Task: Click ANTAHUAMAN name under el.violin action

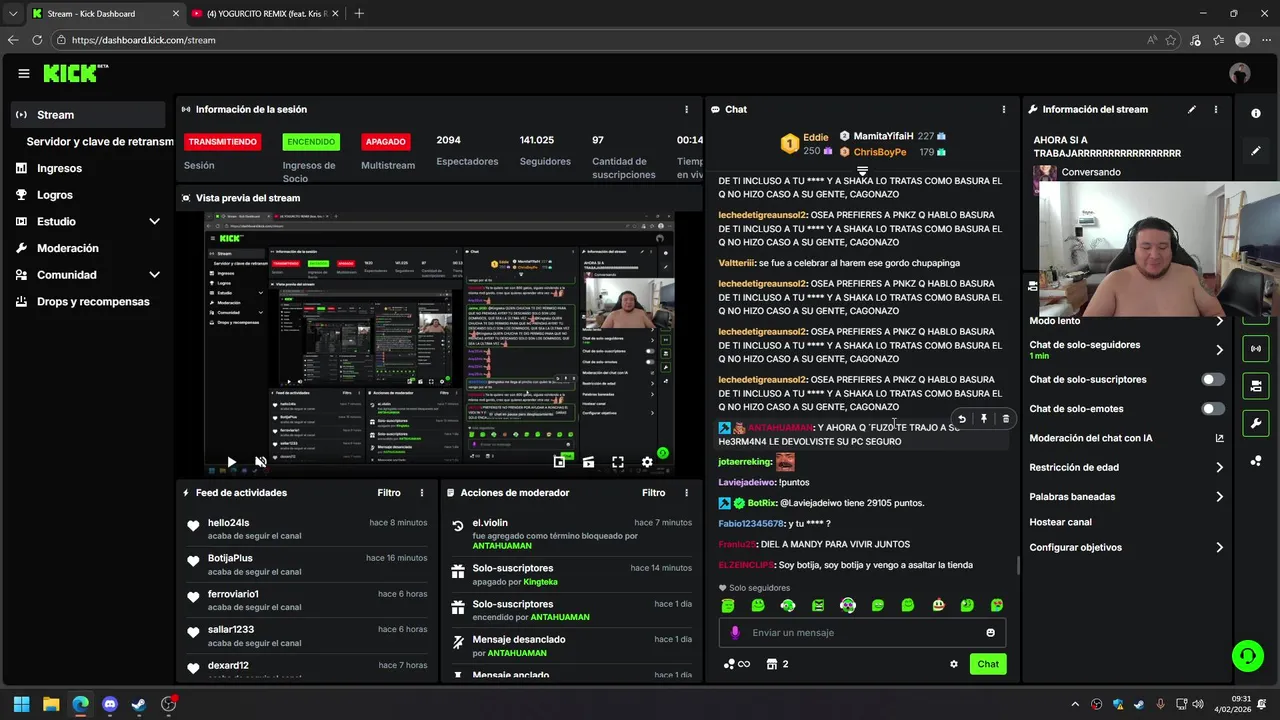Action: point(504,546)
